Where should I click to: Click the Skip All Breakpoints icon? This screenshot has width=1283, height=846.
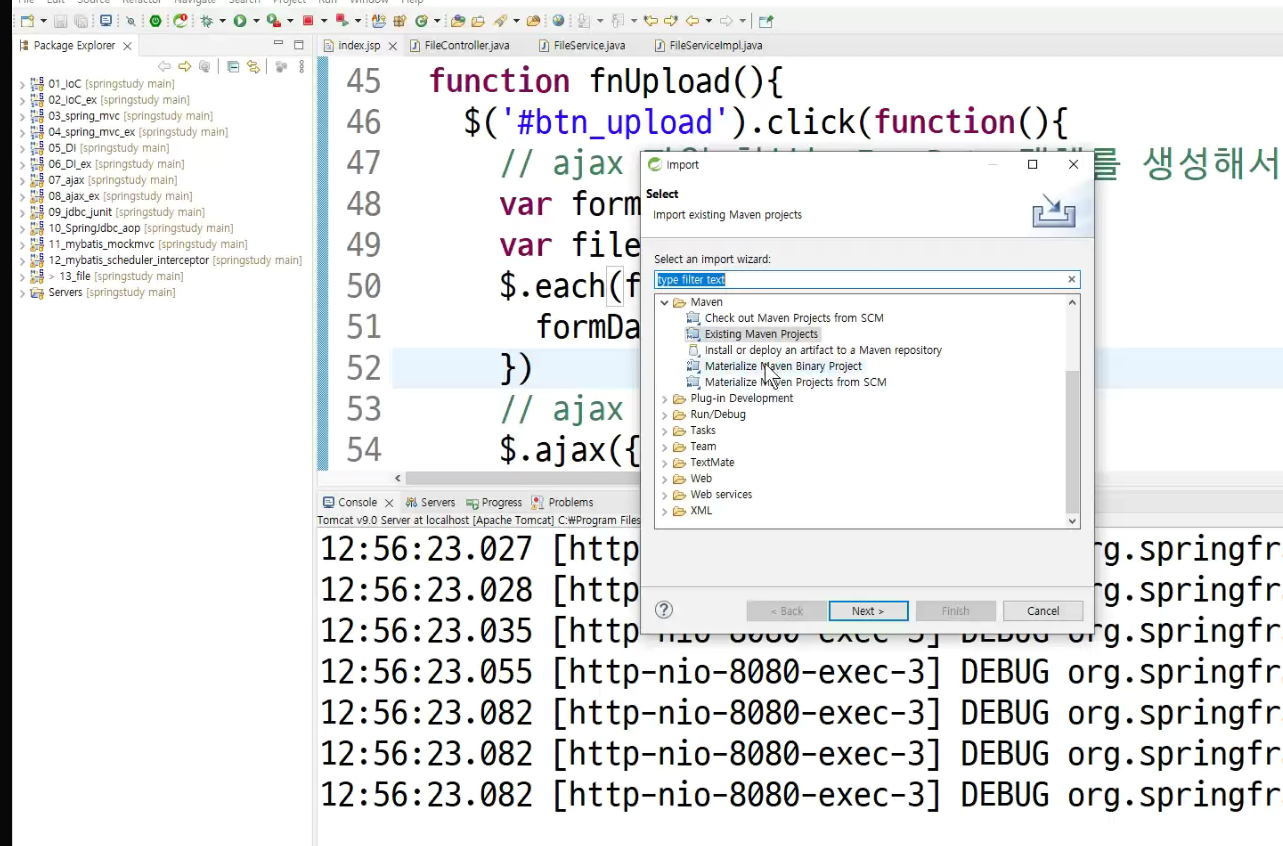[x=130, y=20]
